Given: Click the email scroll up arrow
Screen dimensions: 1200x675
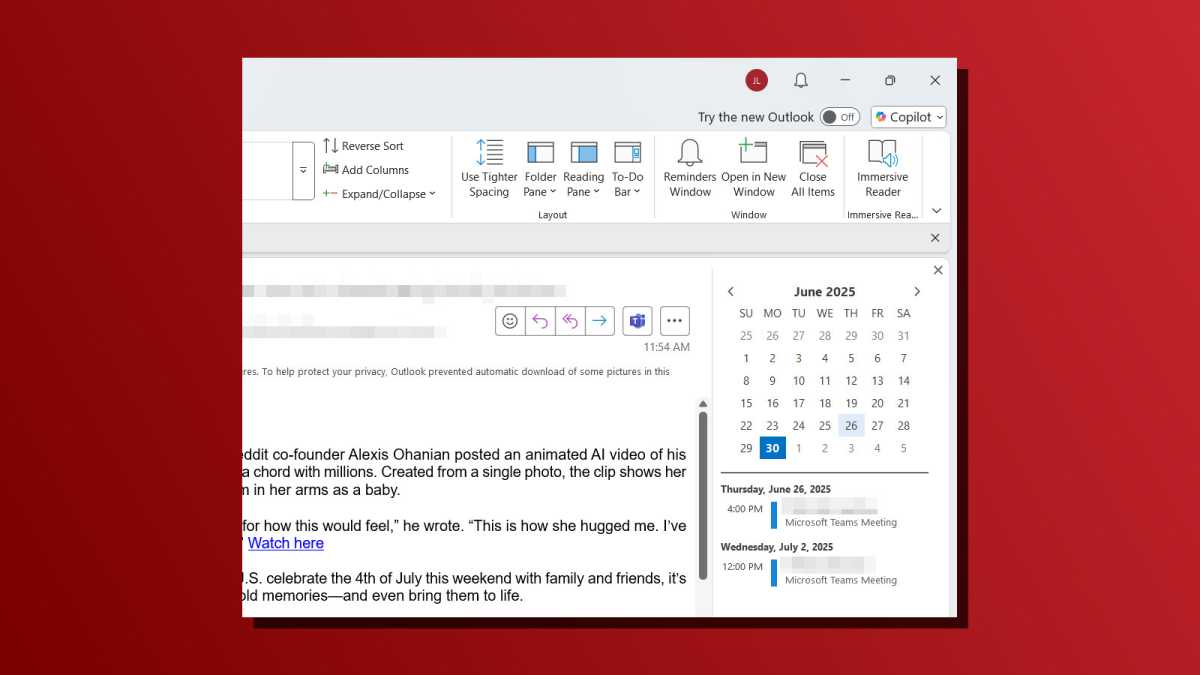Looking at the screenshot, I should coord(703,403).
